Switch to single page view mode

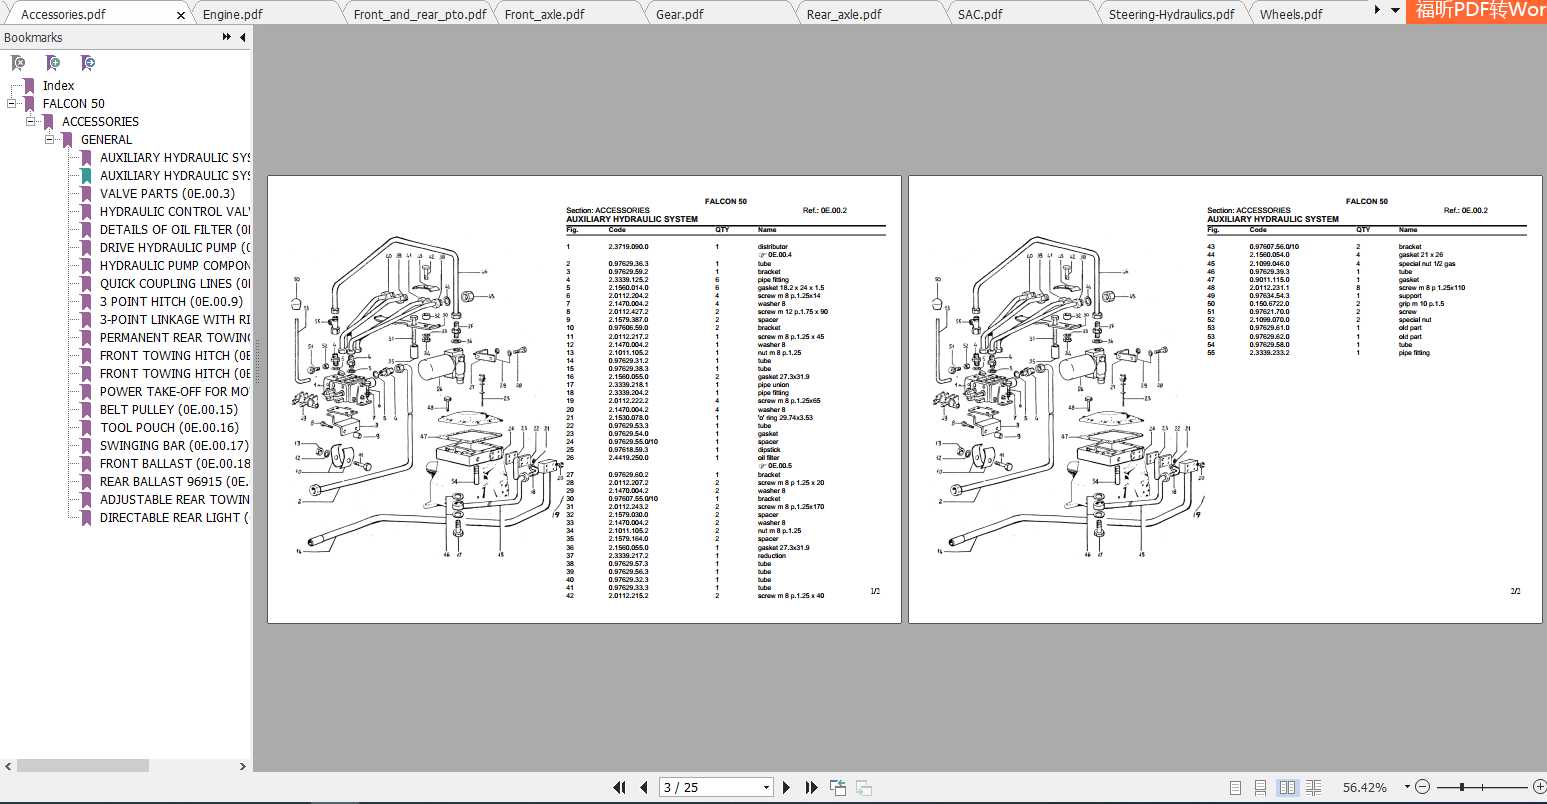click(1234, 787)
